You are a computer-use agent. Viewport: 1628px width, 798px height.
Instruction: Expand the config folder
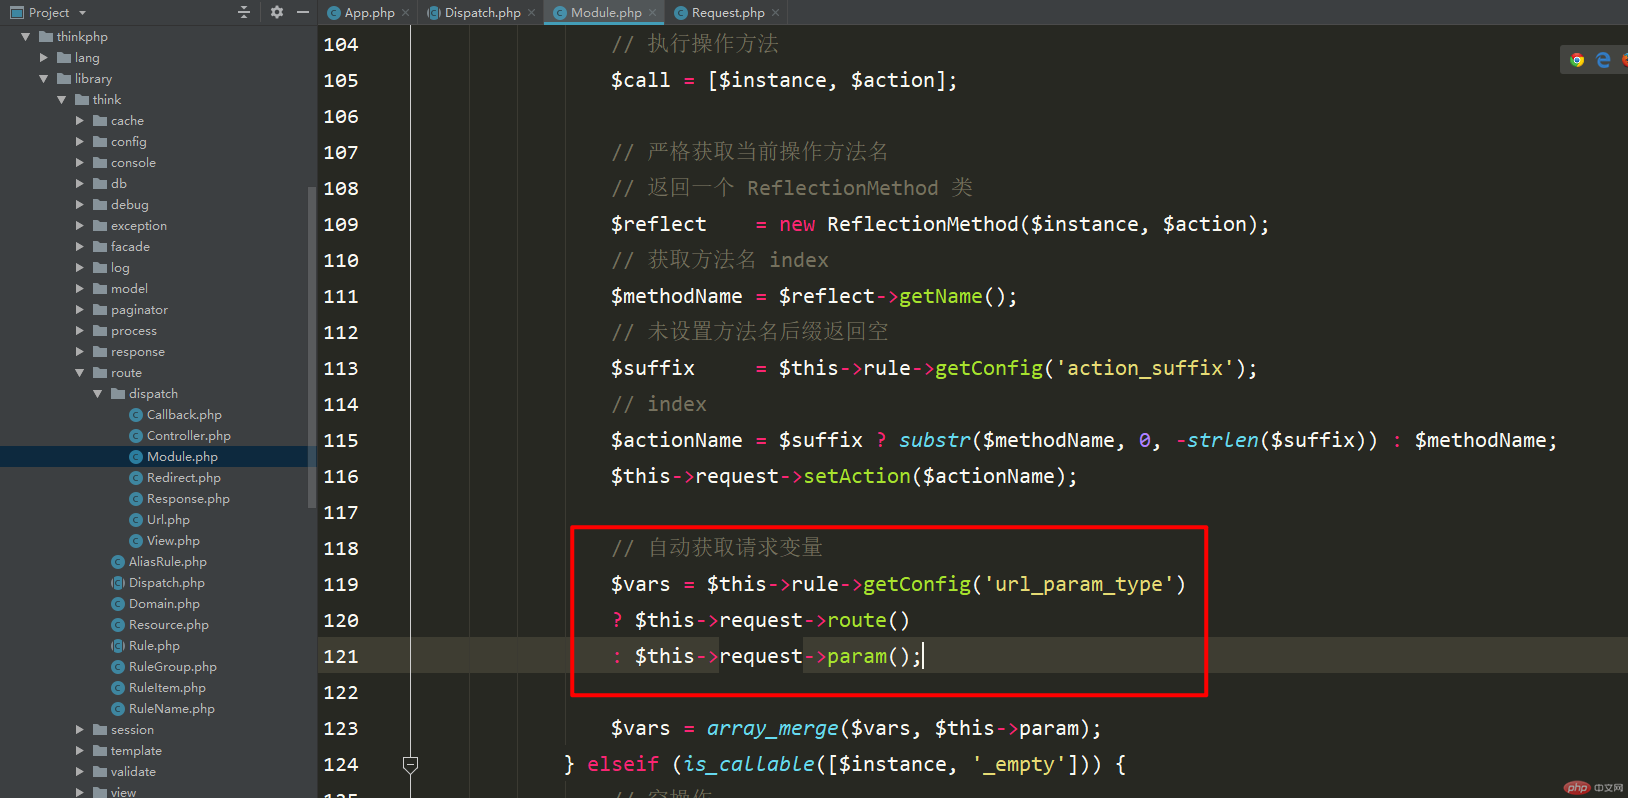point(79,142)
